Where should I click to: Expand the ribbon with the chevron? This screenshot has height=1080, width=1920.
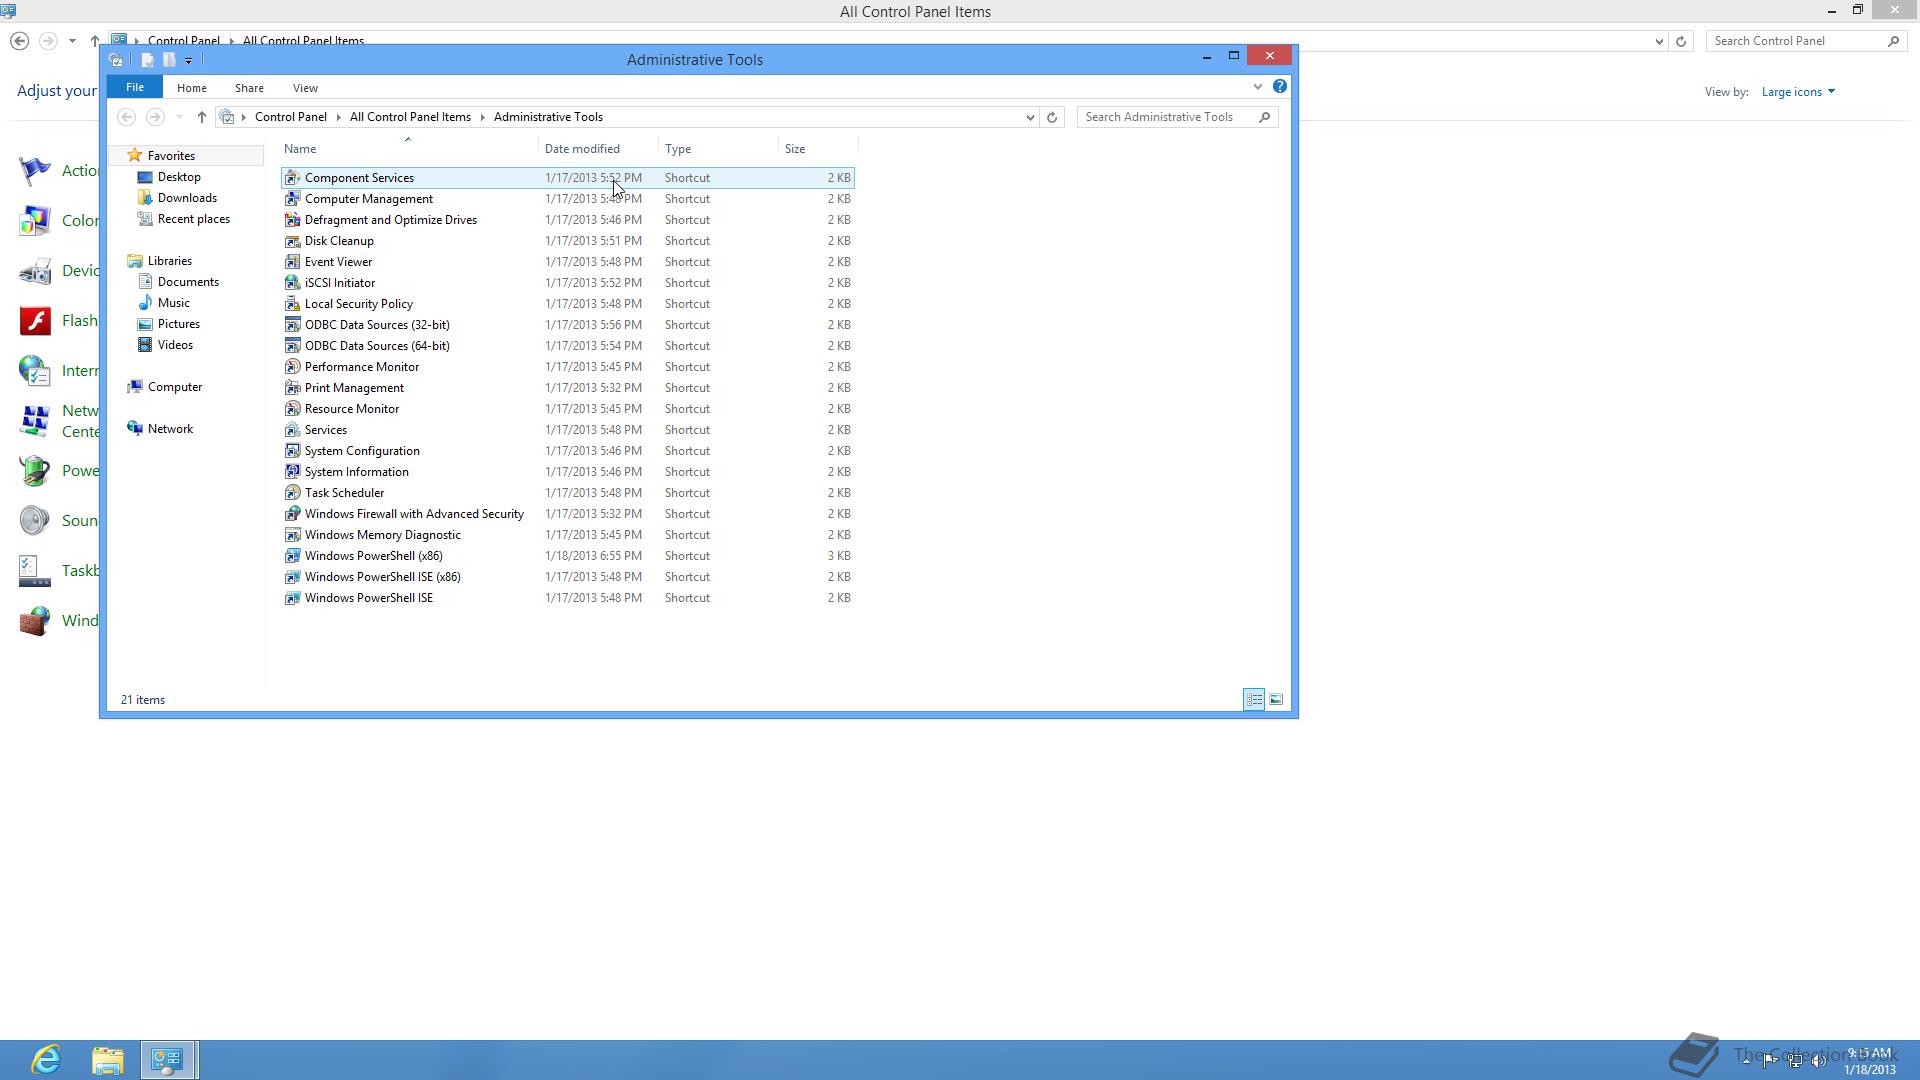[x=1257, y=87]
